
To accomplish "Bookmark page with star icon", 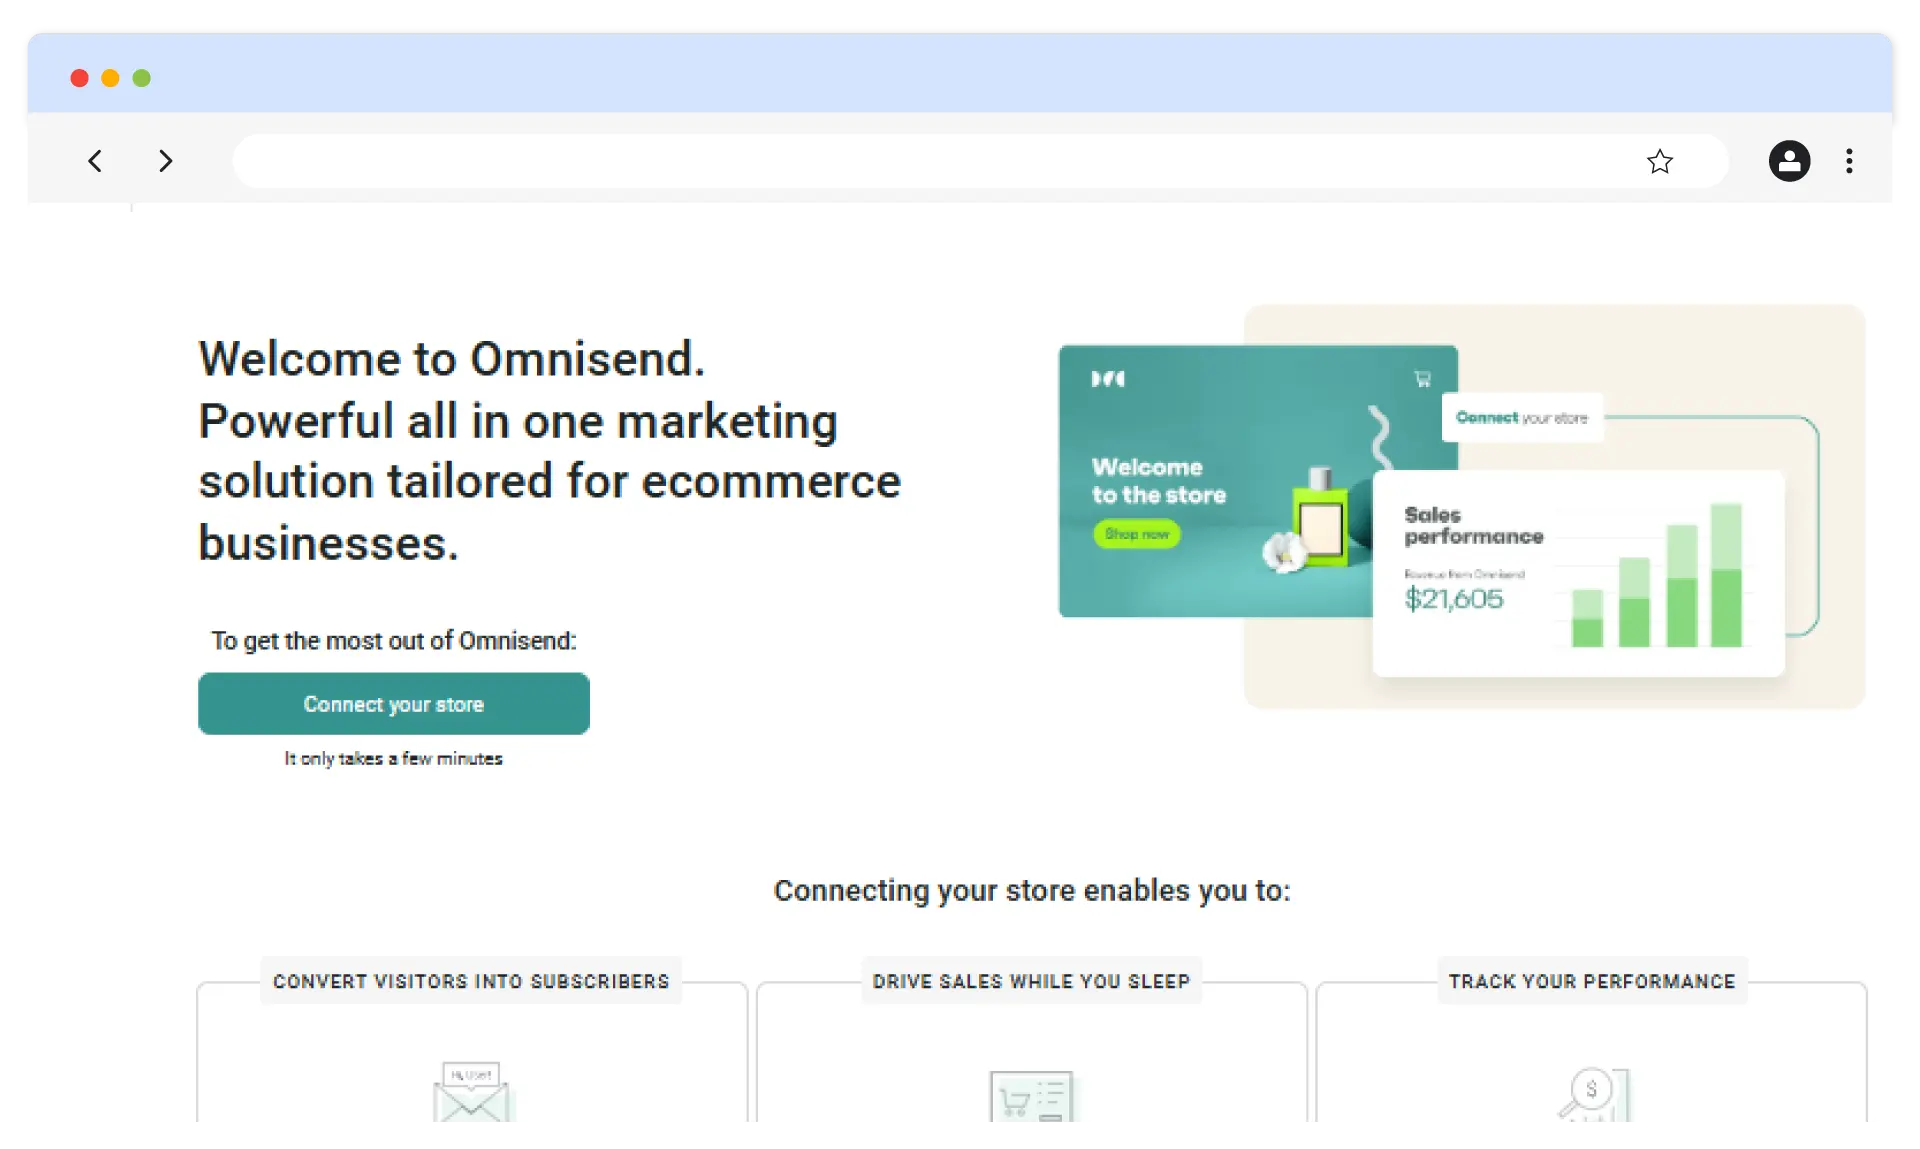I will [x=1659, y=161].
